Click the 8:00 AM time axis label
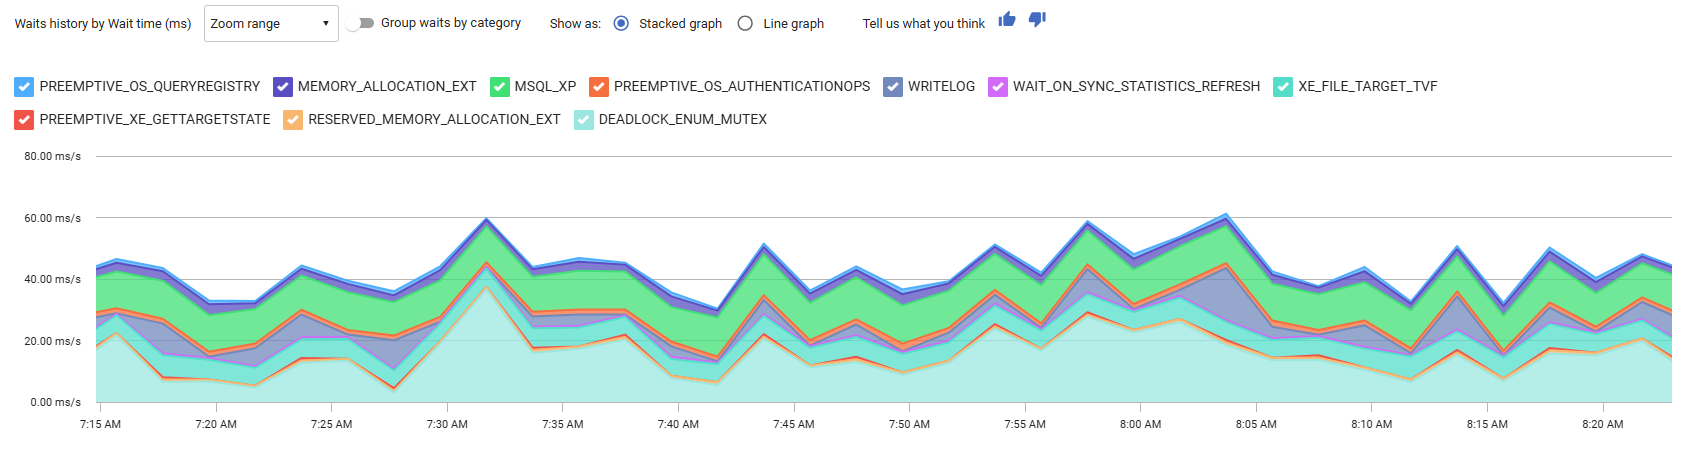The width and height of the screenshot is (1696, 450). (1140, 424)
